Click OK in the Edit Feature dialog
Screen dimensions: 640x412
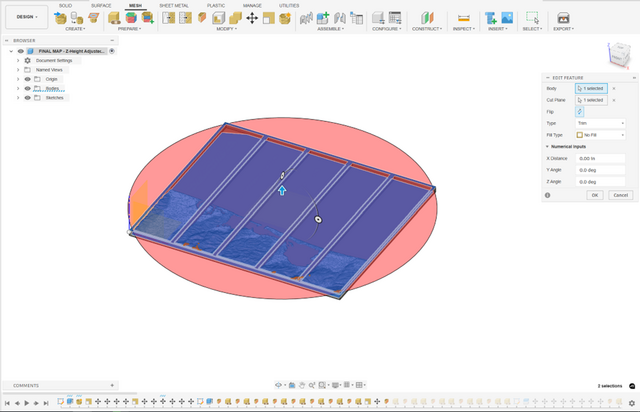(x=594, y=195)
